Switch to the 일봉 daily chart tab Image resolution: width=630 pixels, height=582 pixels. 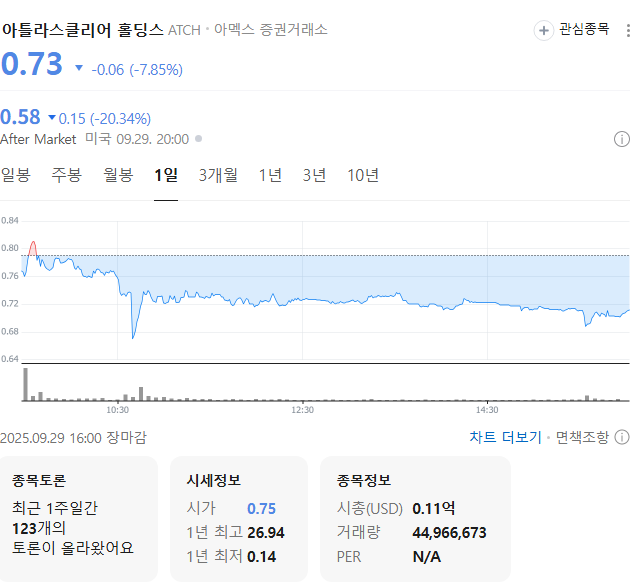tap(16, 175)
